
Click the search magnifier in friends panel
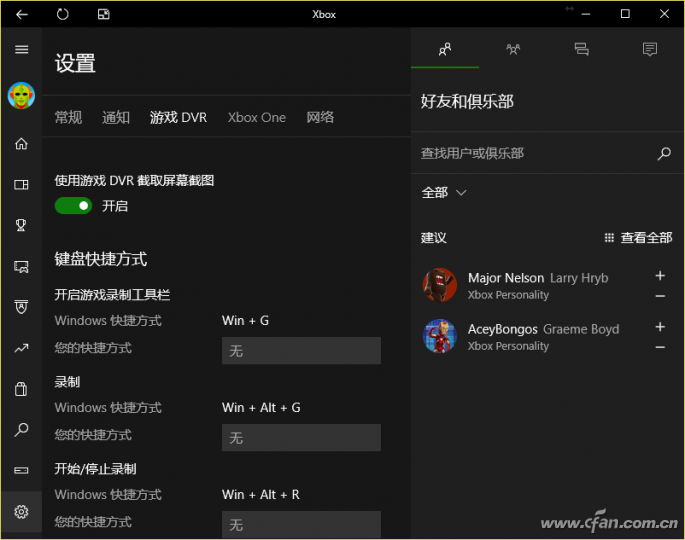pos(664,153)
